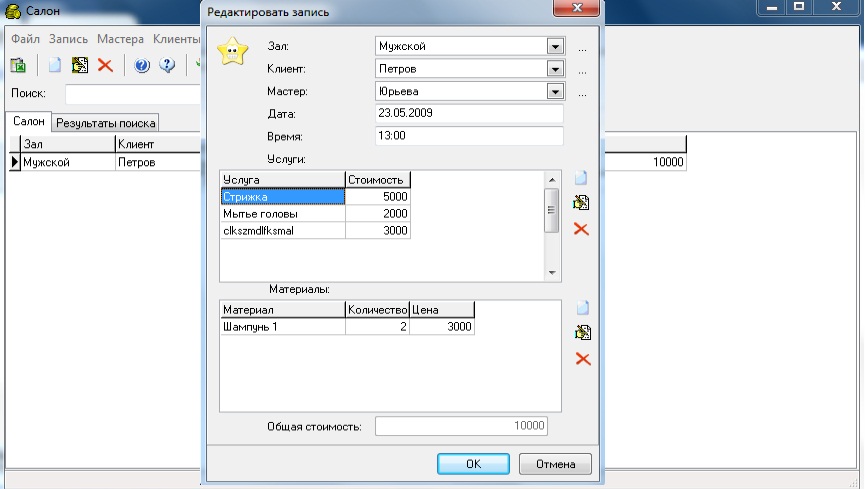Image resolution: width=865 pixels, height=489 pixels.
Task: Add a new material with Материалы page icon
Action: (583, 308)
